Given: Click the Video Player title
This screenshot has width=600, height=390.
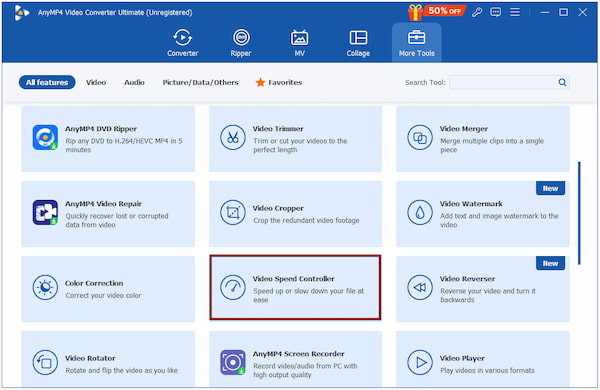Looking at the screenshot, I should pyautogui.click(x=462, y=359).
